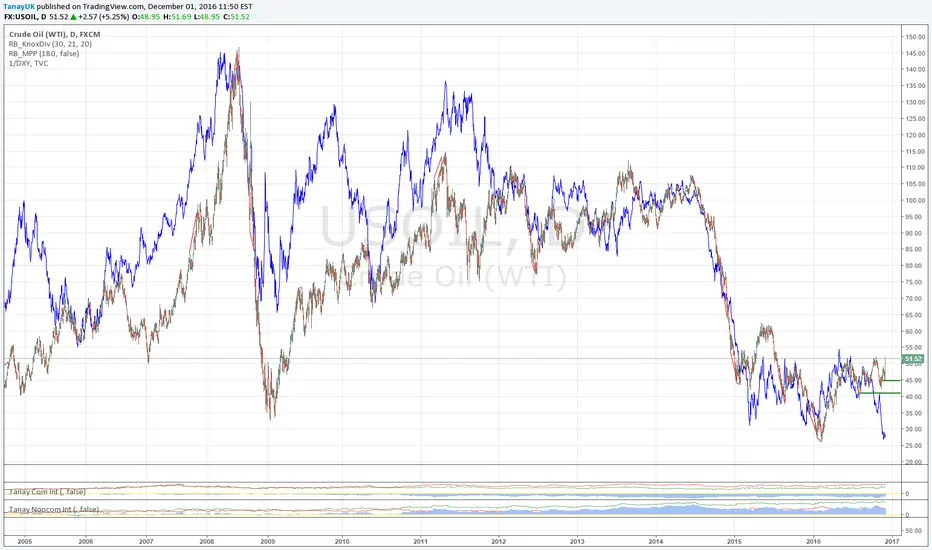Click the 130.00 price axis label
Viewport: 932px width, 550px height.
pyautogui.click(x=915, y=102)
